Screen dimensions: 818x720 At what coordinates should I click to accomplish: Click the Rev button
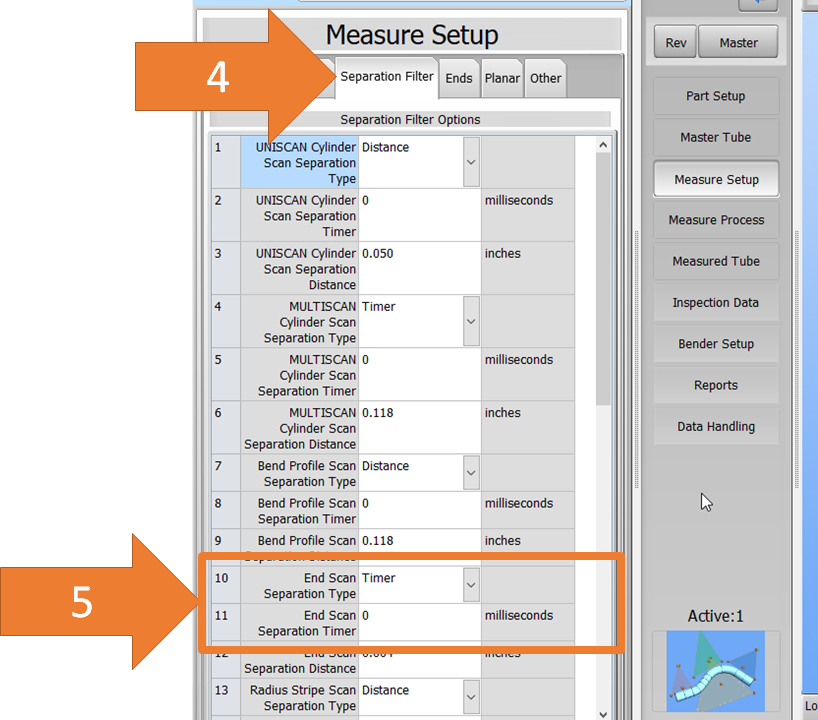tap(676, 43)
